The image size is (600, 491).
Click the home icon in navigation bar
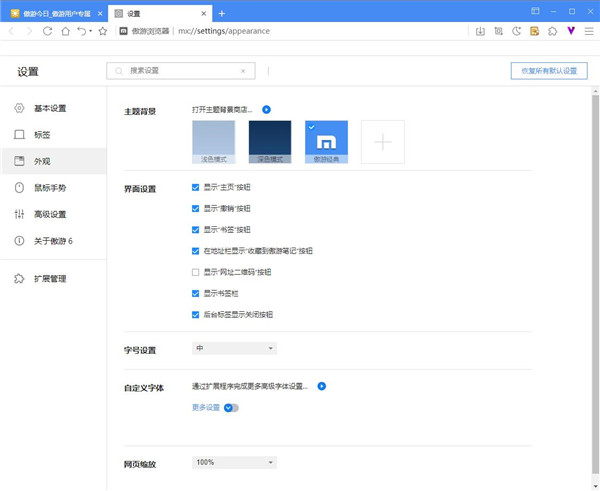(65, 31)
